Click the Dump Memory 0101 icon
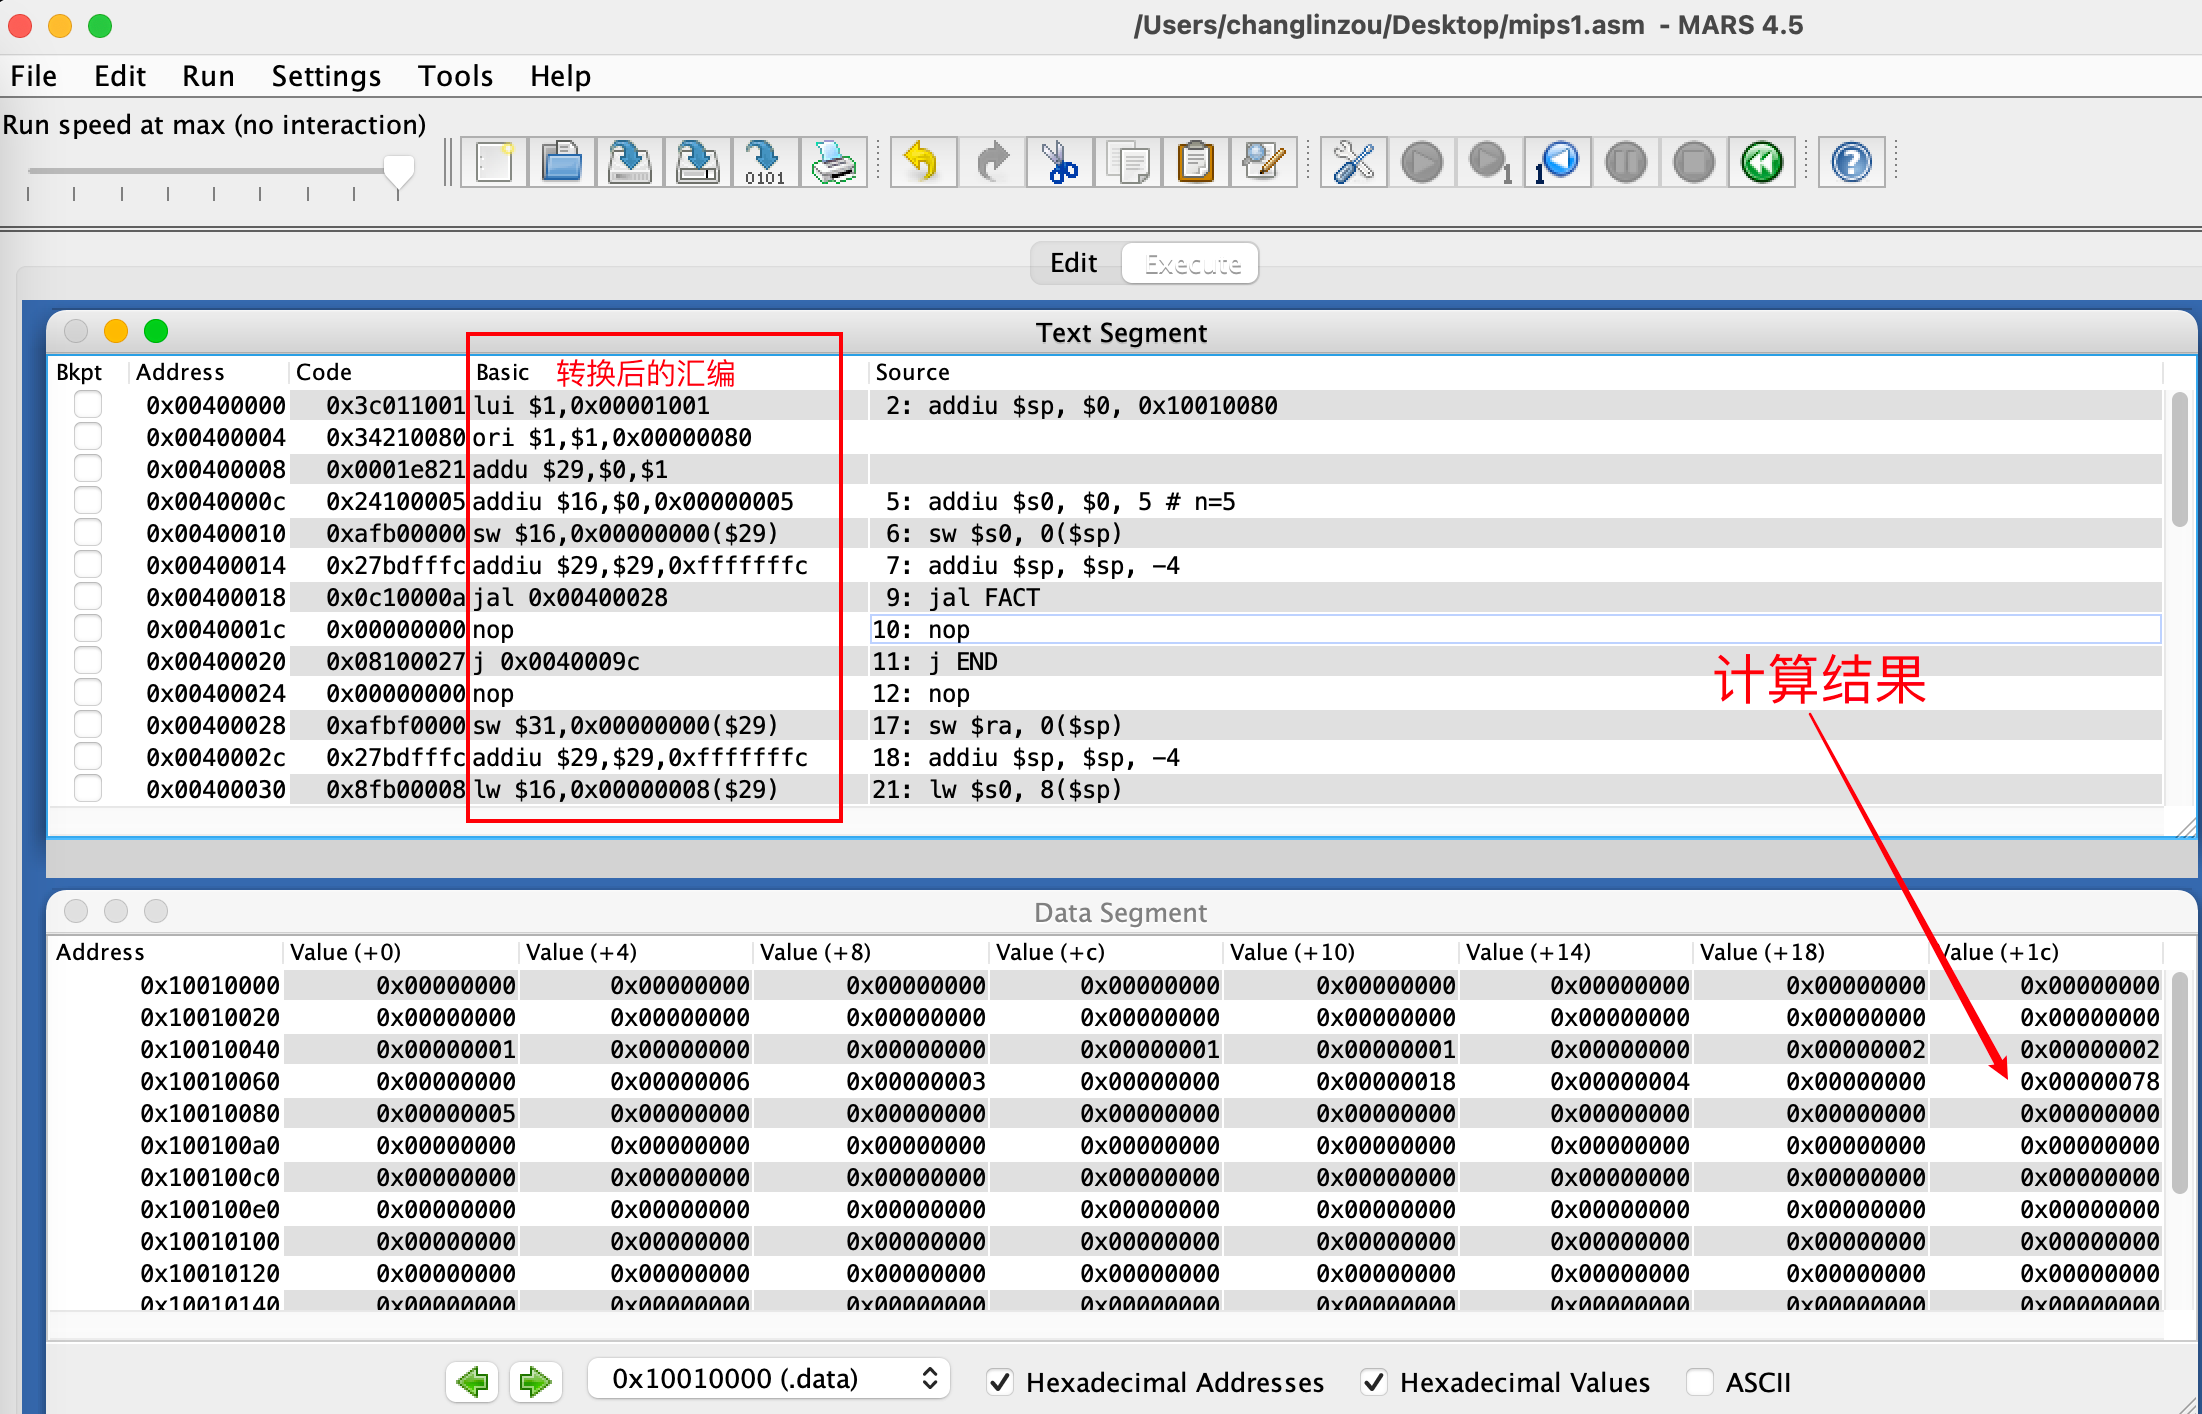 (x=765, y=162)
